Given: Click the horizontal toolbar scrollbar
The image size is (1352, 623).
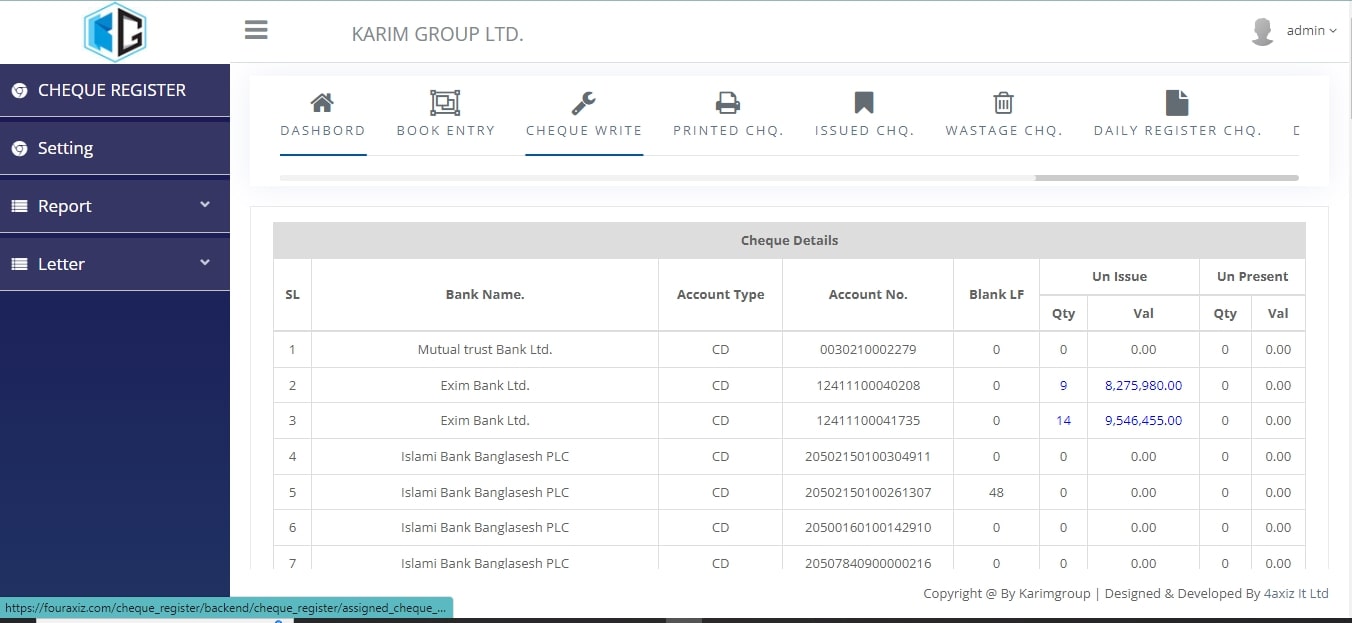Looking at the screenshot, I should tap(1166, 178).
